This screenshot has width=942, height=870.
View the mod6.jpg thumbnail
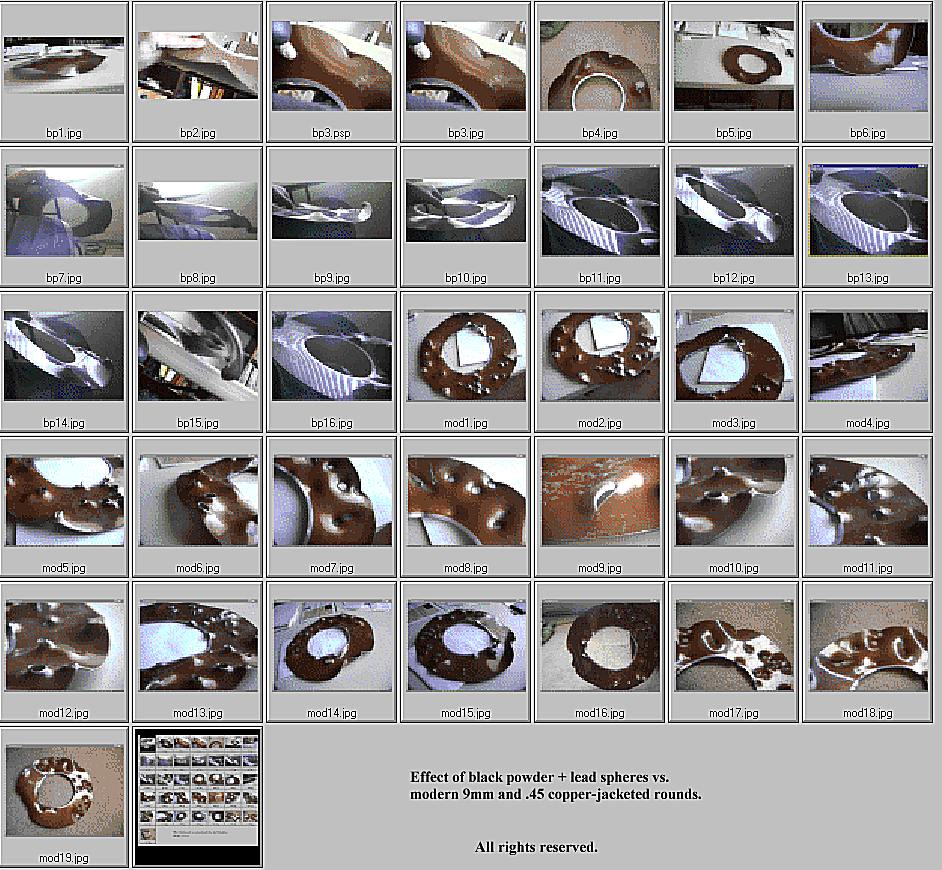coord(198,500)
